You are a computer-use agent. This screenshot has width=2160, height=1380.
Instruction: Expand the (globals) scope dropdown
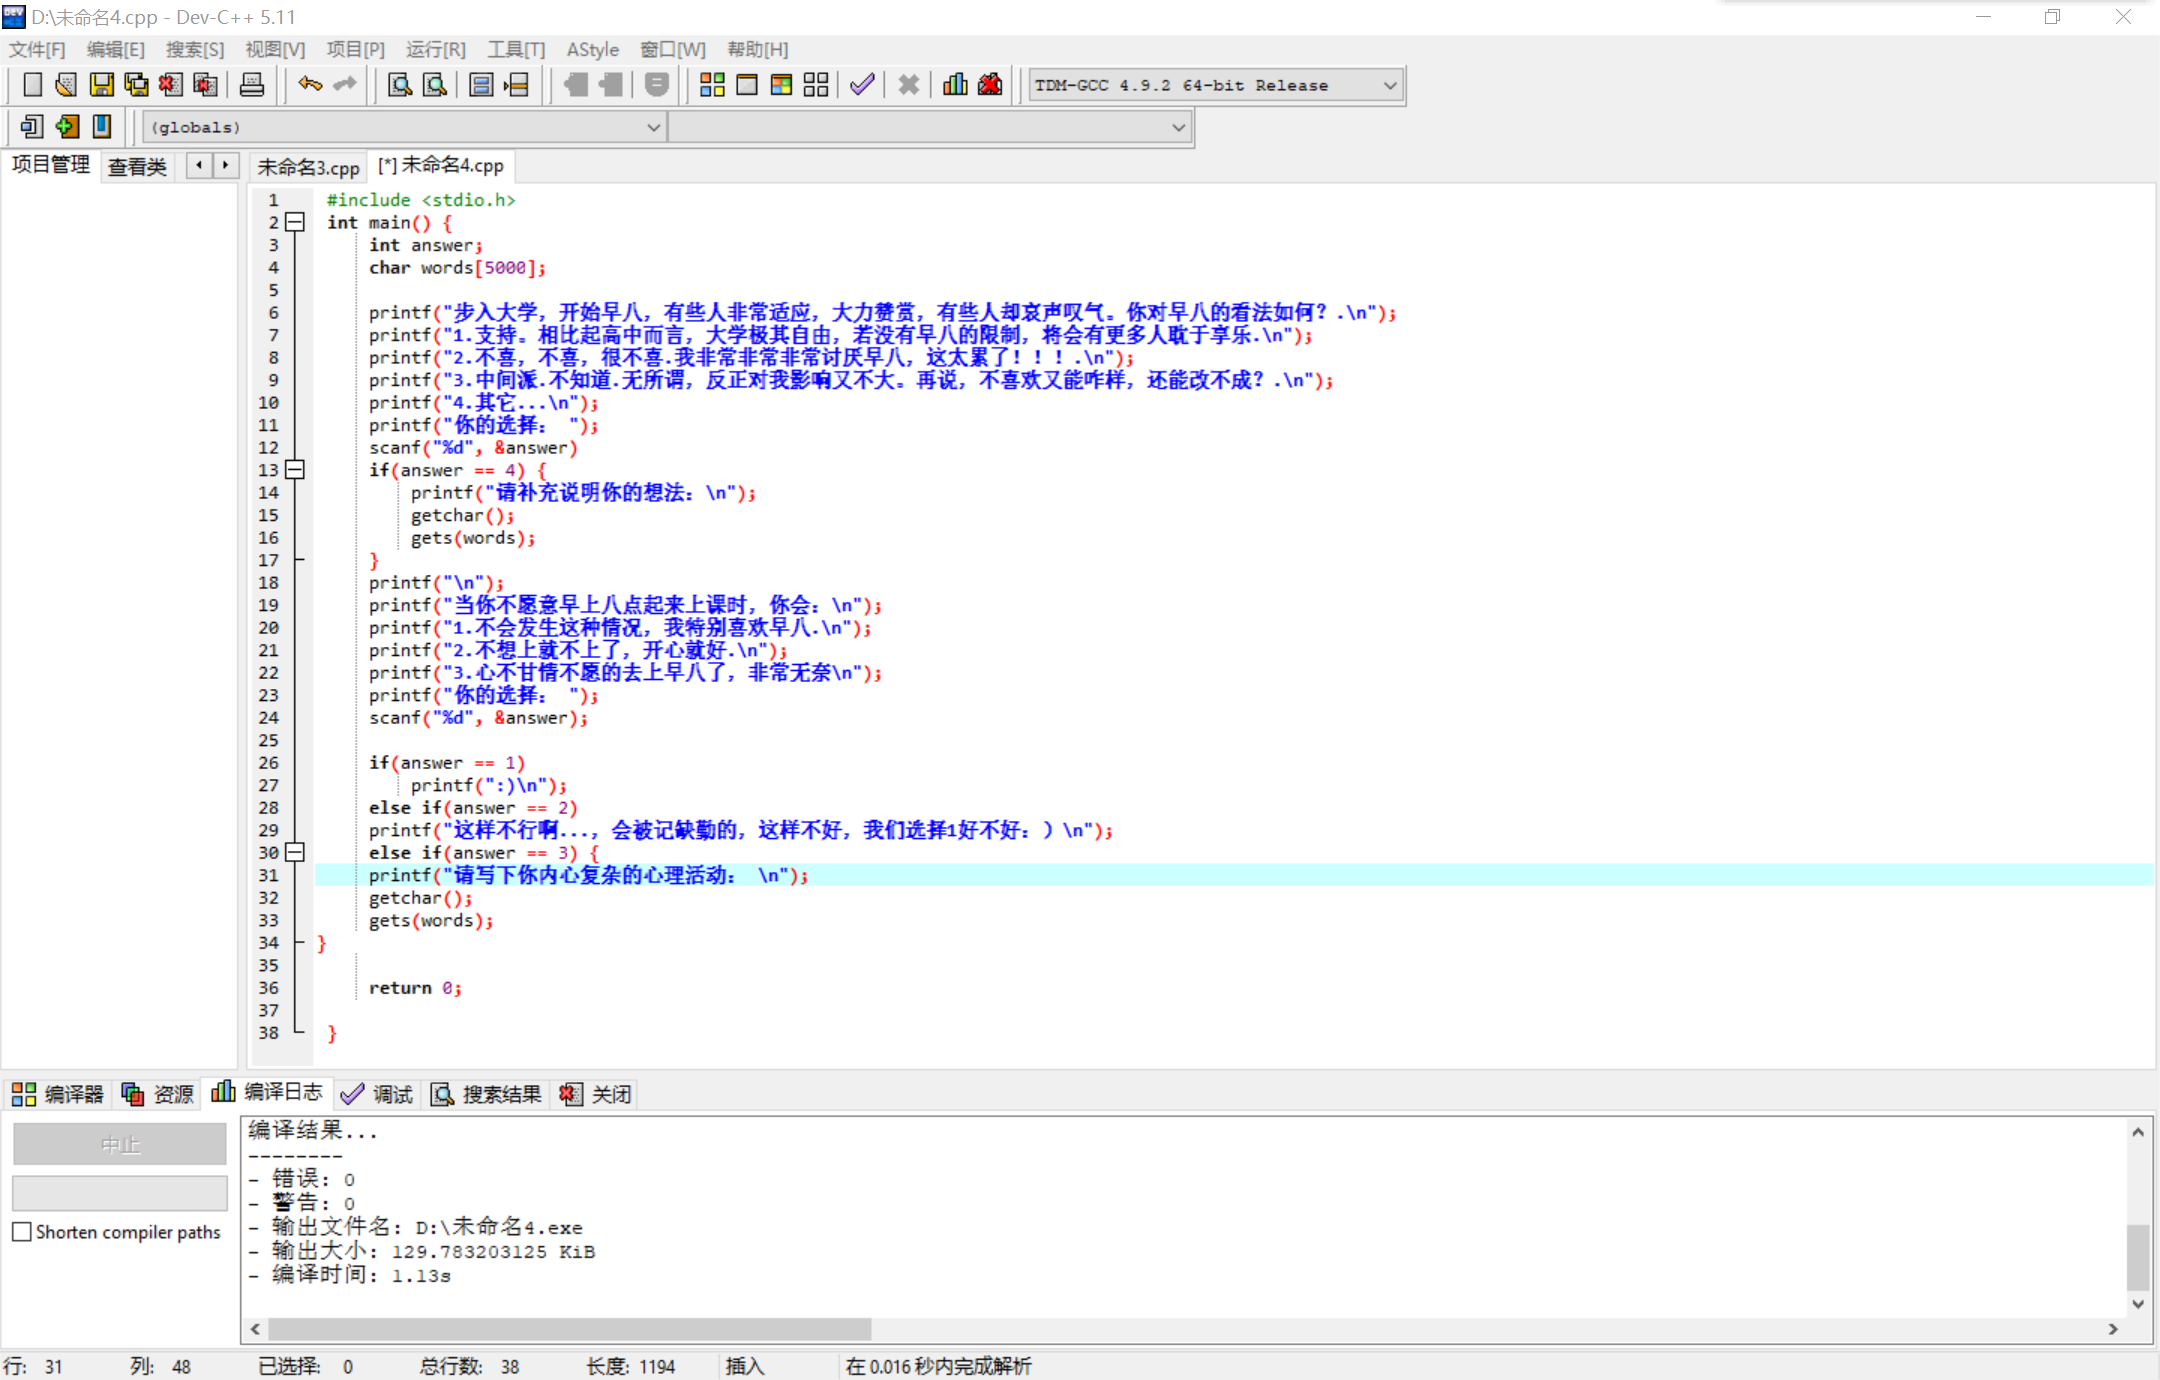(653, 128)
